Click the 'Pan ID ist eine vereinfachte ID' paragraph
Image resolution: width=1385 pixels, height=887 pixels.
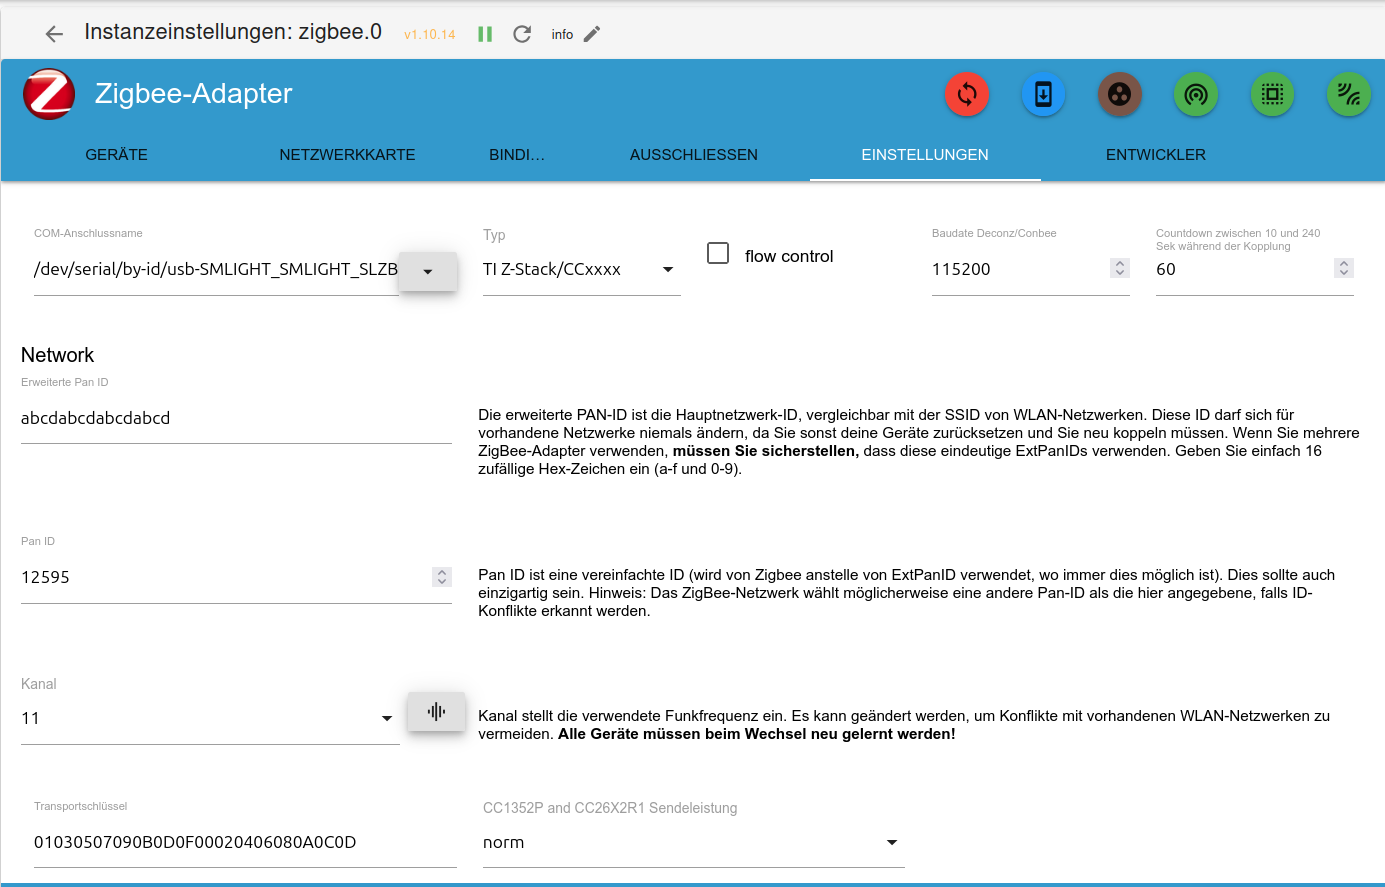(907, 593)
